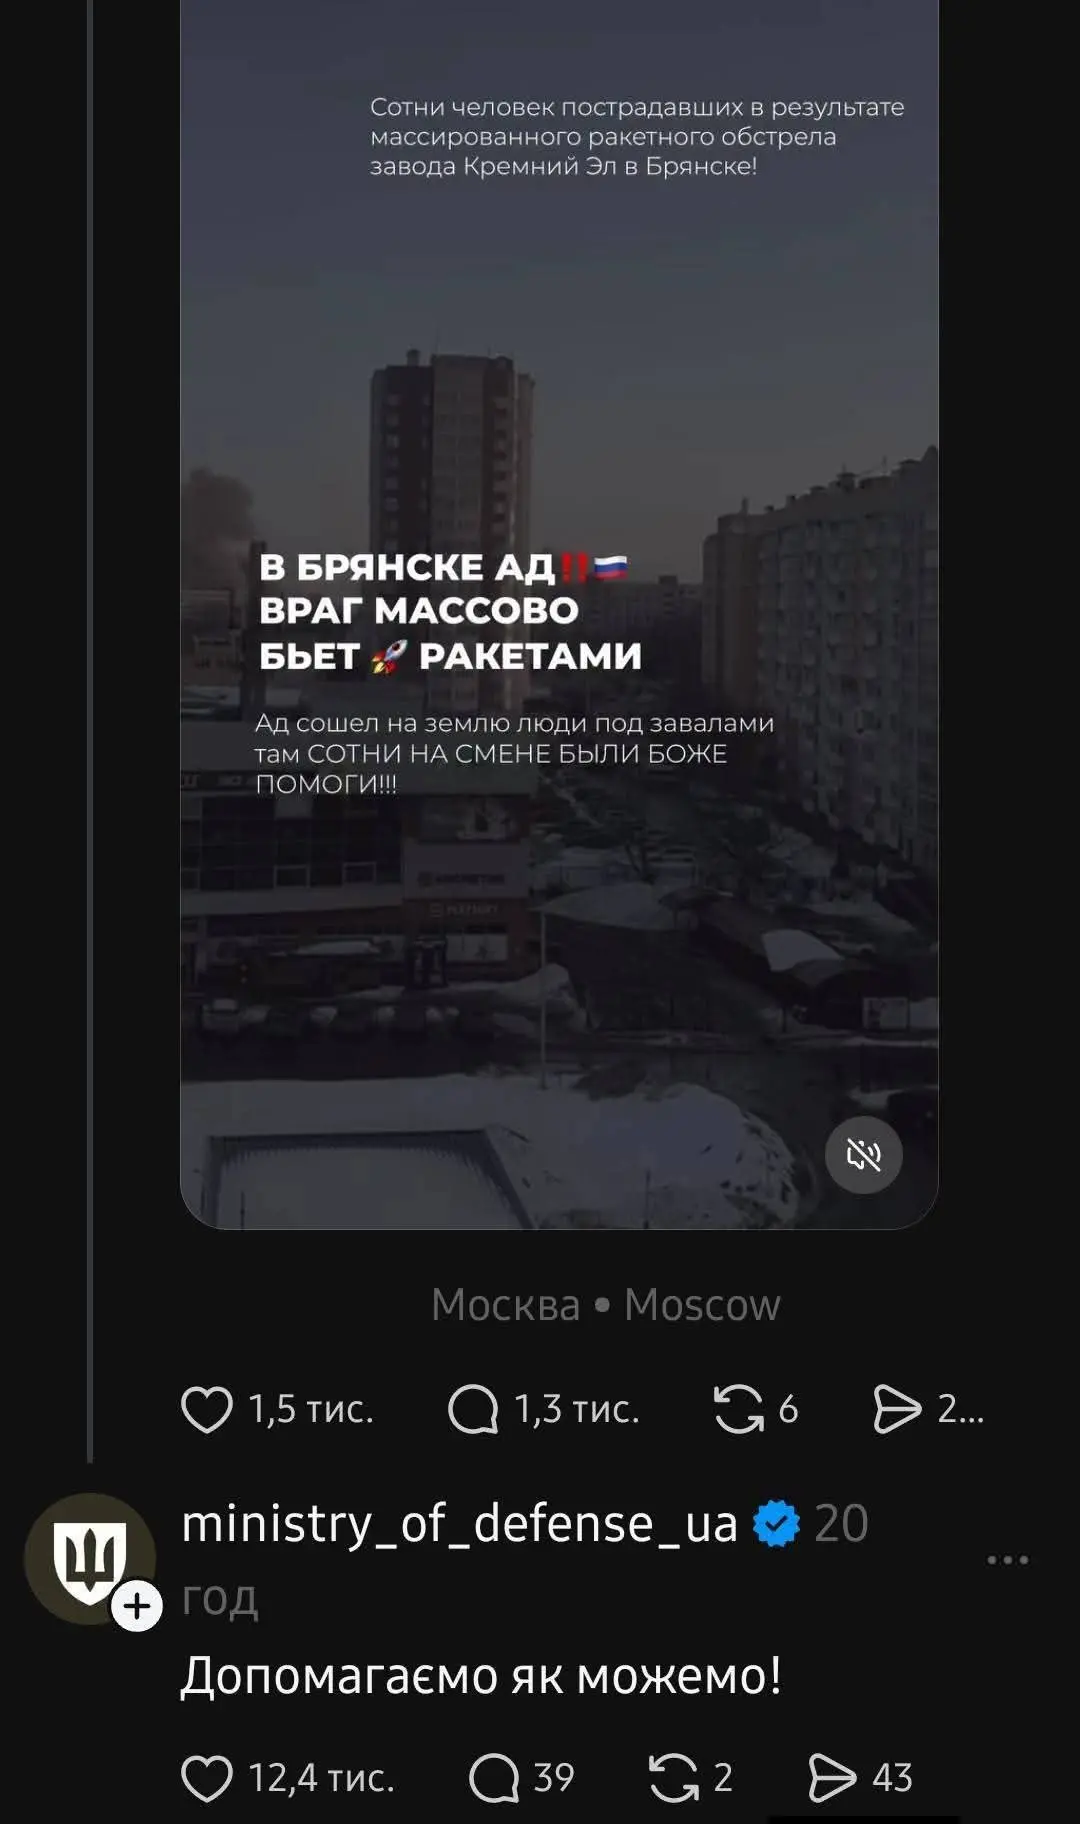The height and width of the screenshot is (1824, 1080).
Task: Share the Bryansk video post via send icon
Action: pos(897,1409)
